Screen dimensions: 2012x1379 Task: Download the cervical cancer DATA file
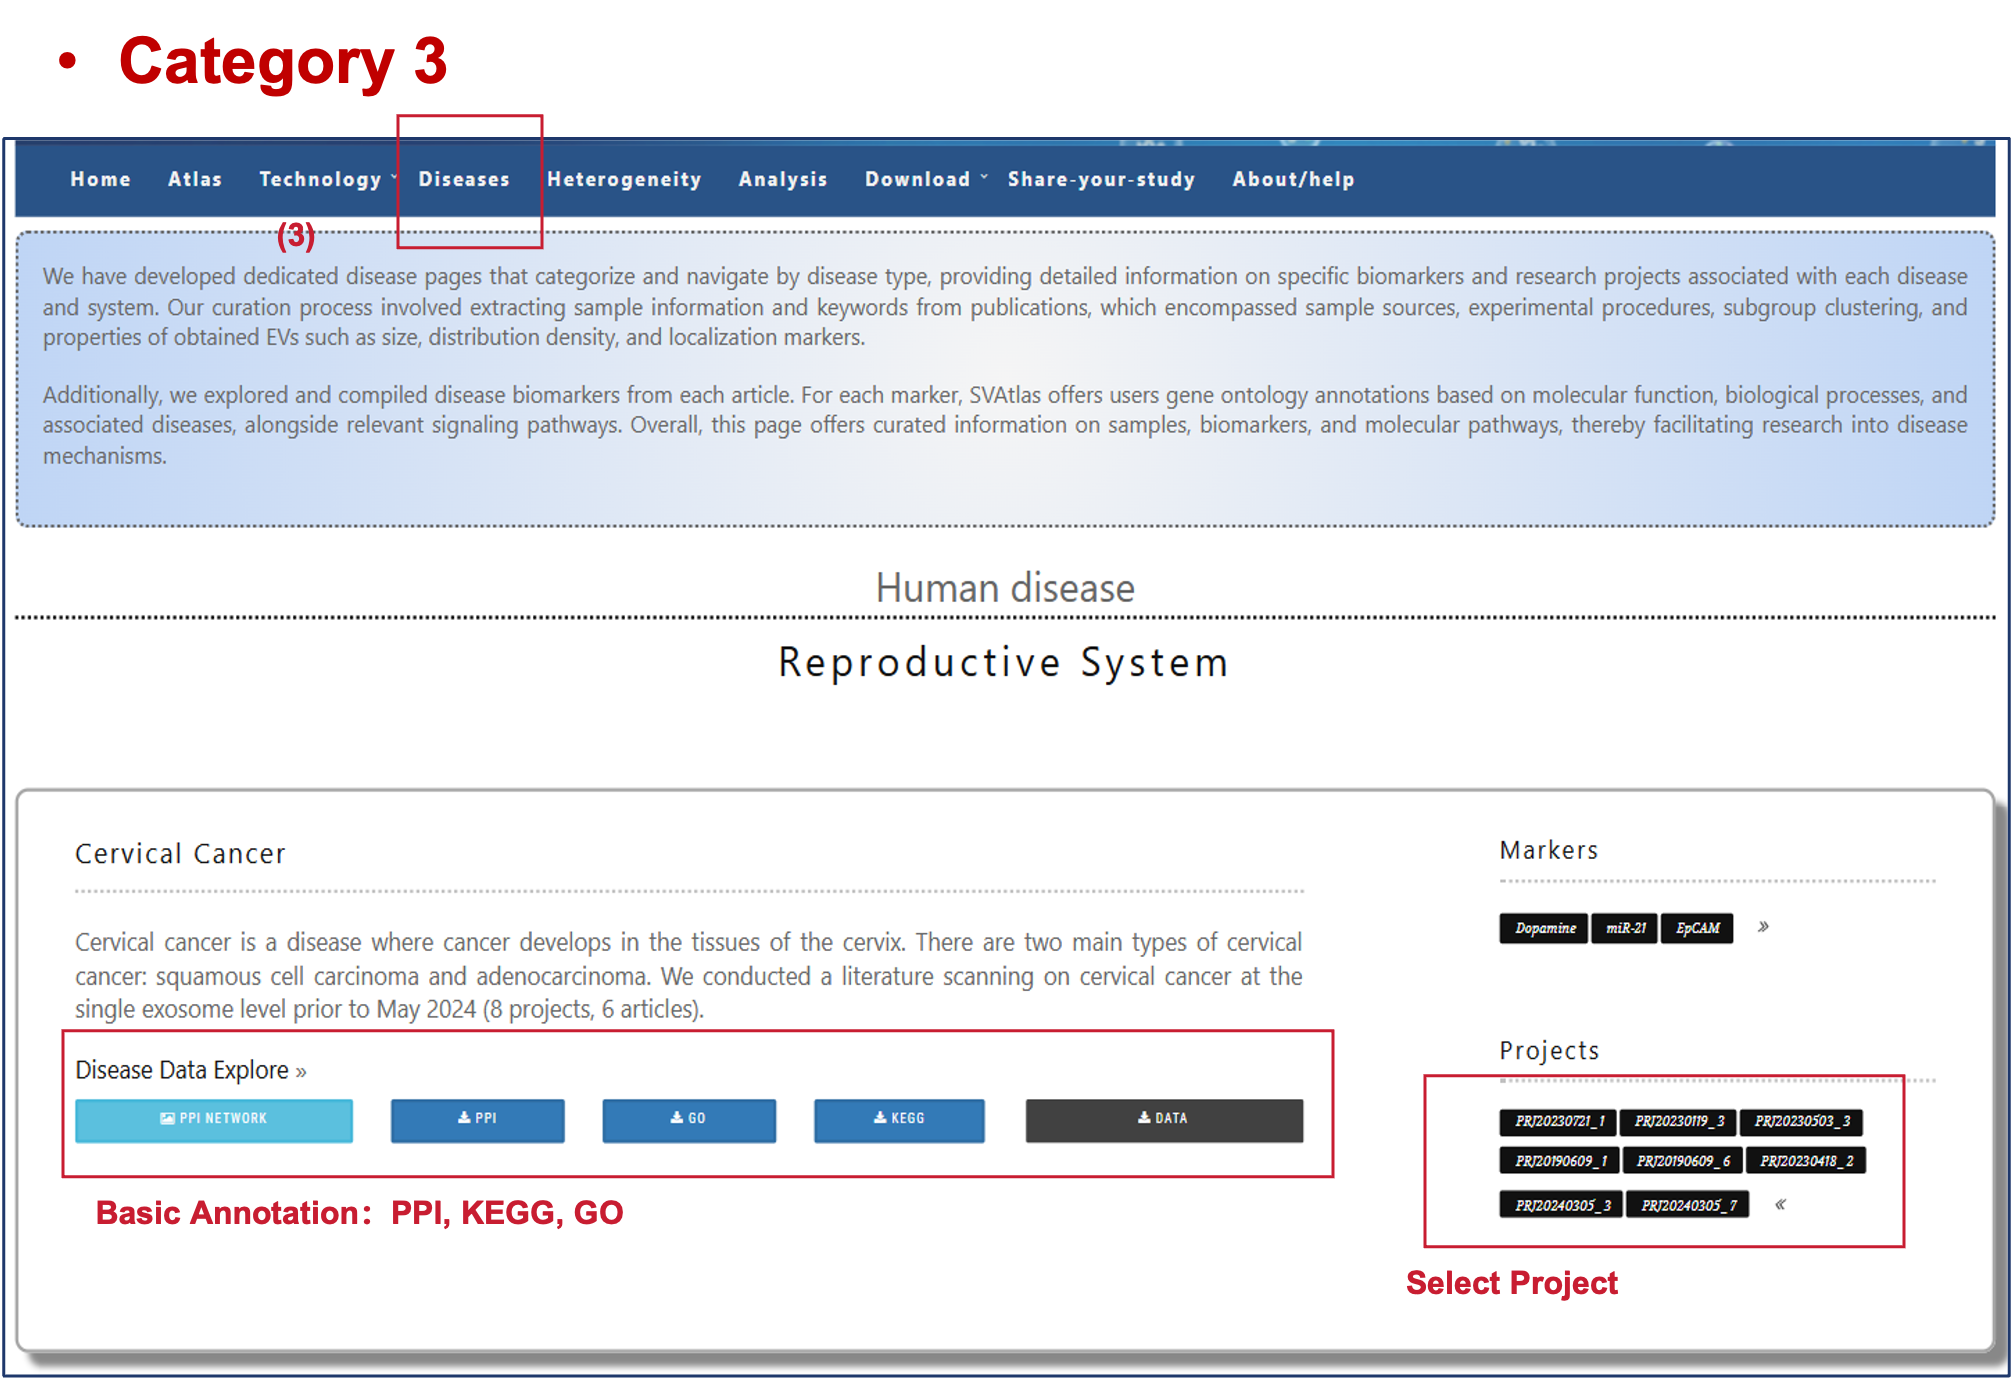click(x=1163, y=1119)
